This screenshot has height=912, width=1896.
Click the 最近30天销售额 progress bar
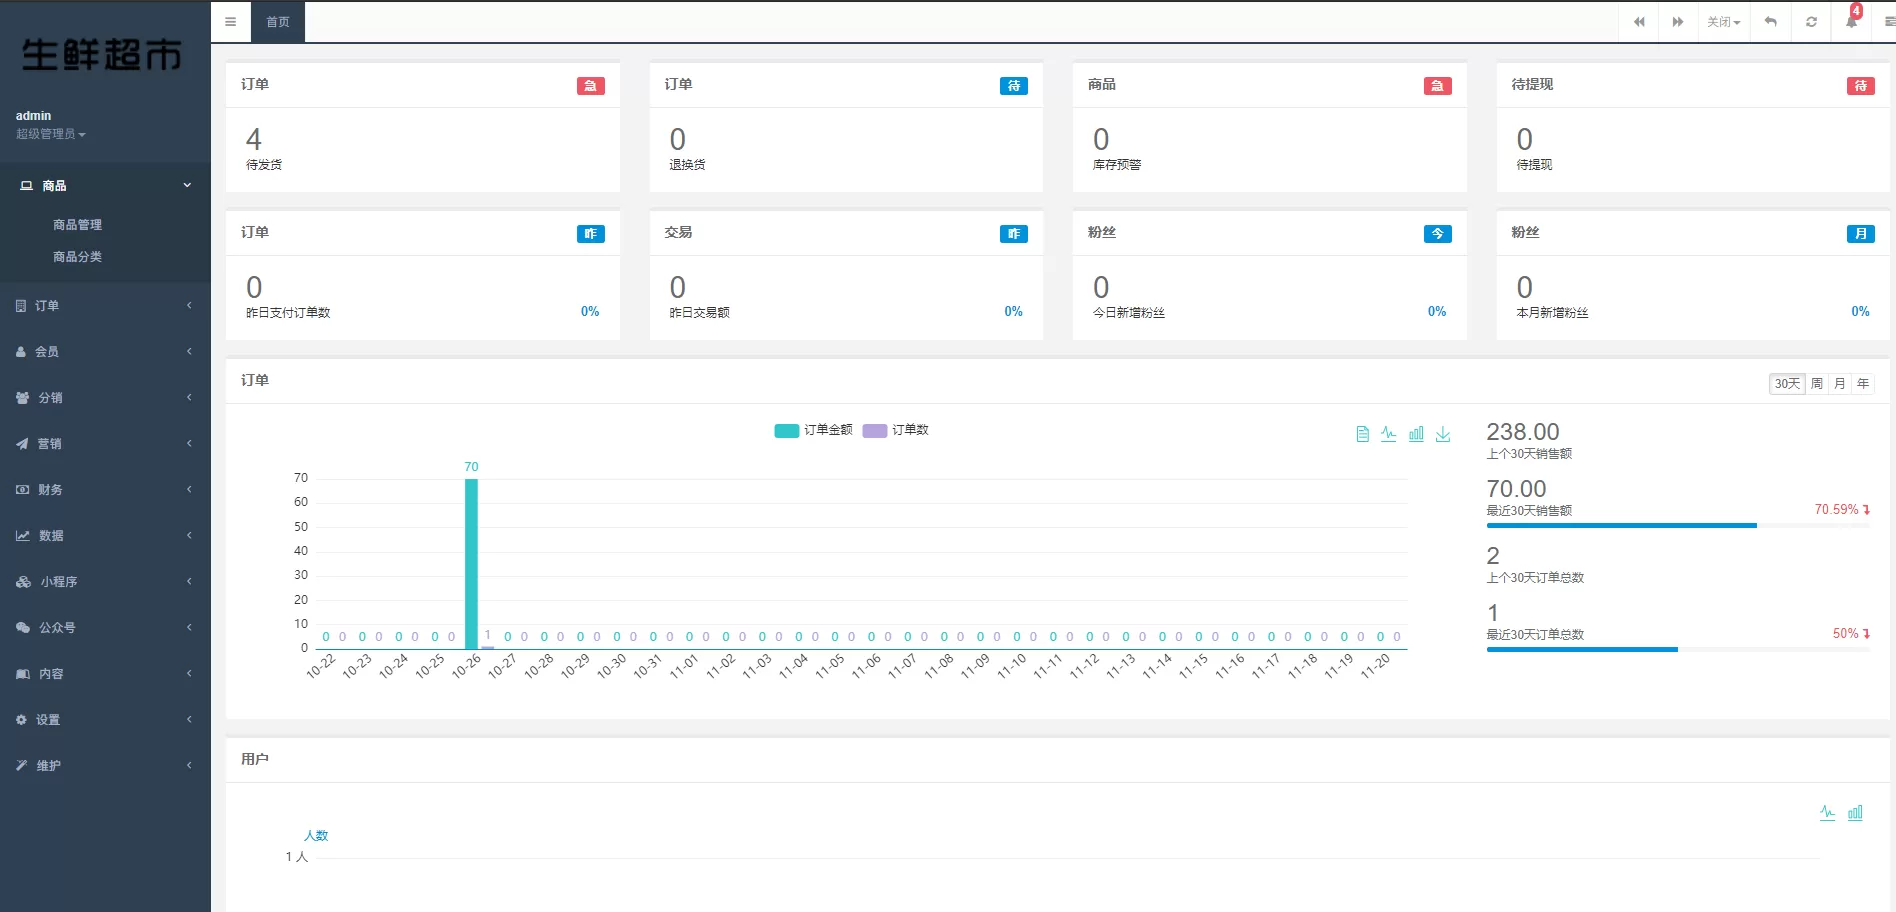pos(1678,525)
